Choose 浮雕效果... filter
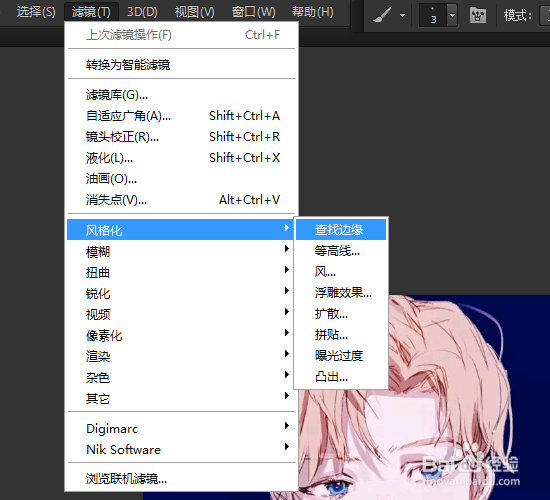Screen dimensions: 550x500 [x=341, y=293]
